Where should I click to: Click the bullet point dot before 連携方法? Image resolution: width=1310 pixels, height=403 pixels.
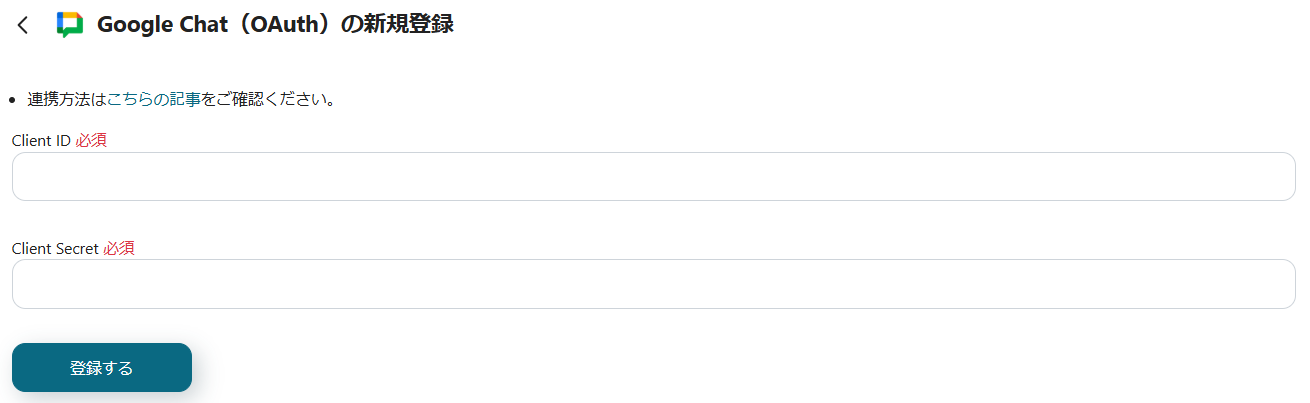click(12, 100)
